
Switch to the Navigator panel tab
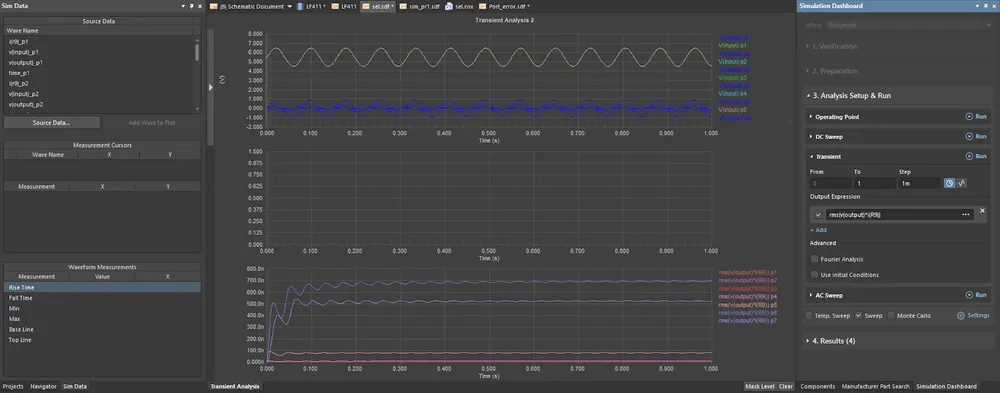pos(43,386)
